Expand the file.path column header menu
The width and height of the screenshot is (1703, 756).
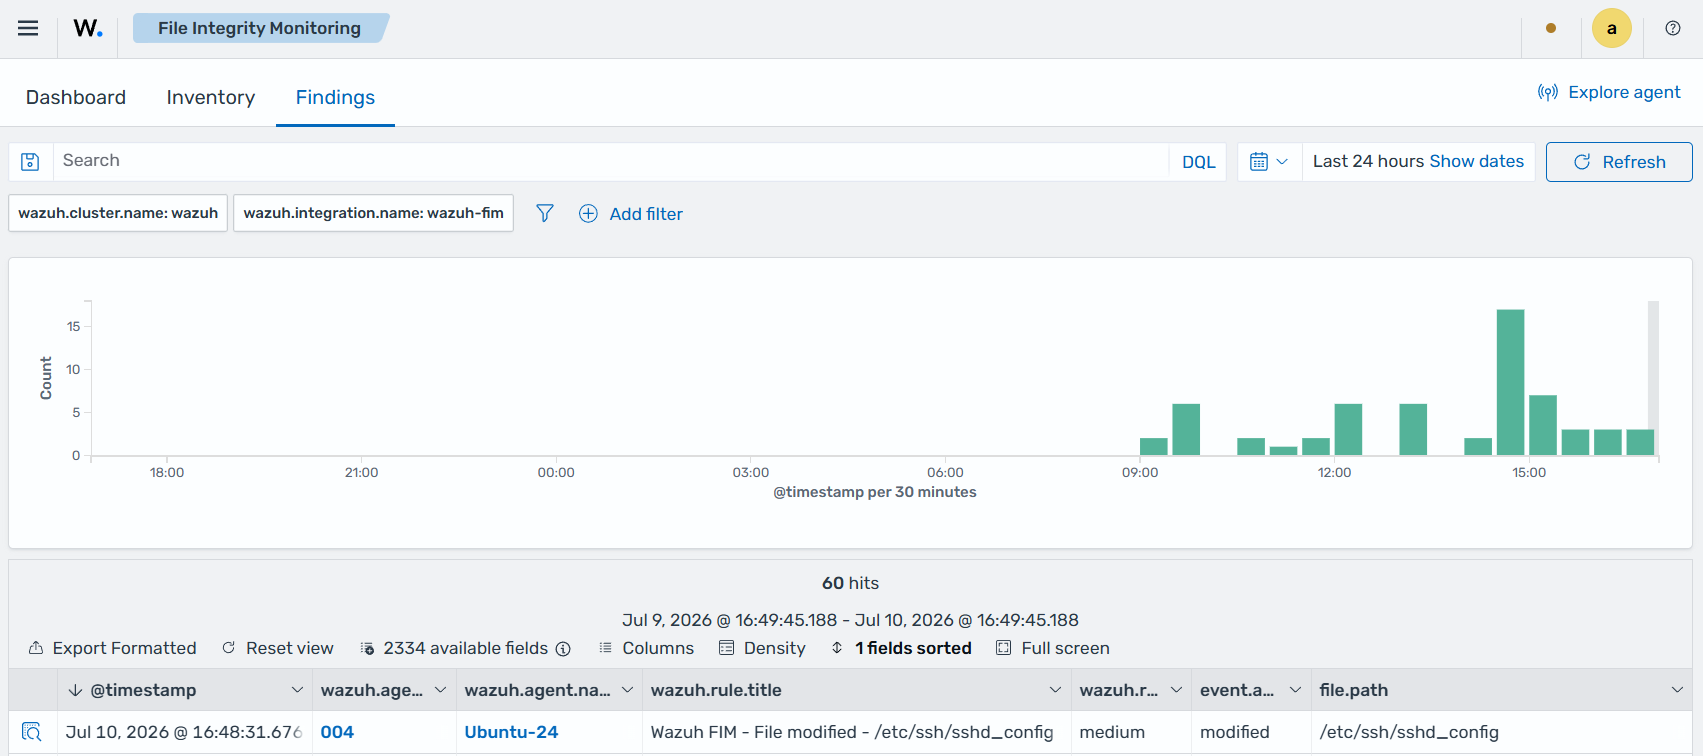[x=1677, y=690]
